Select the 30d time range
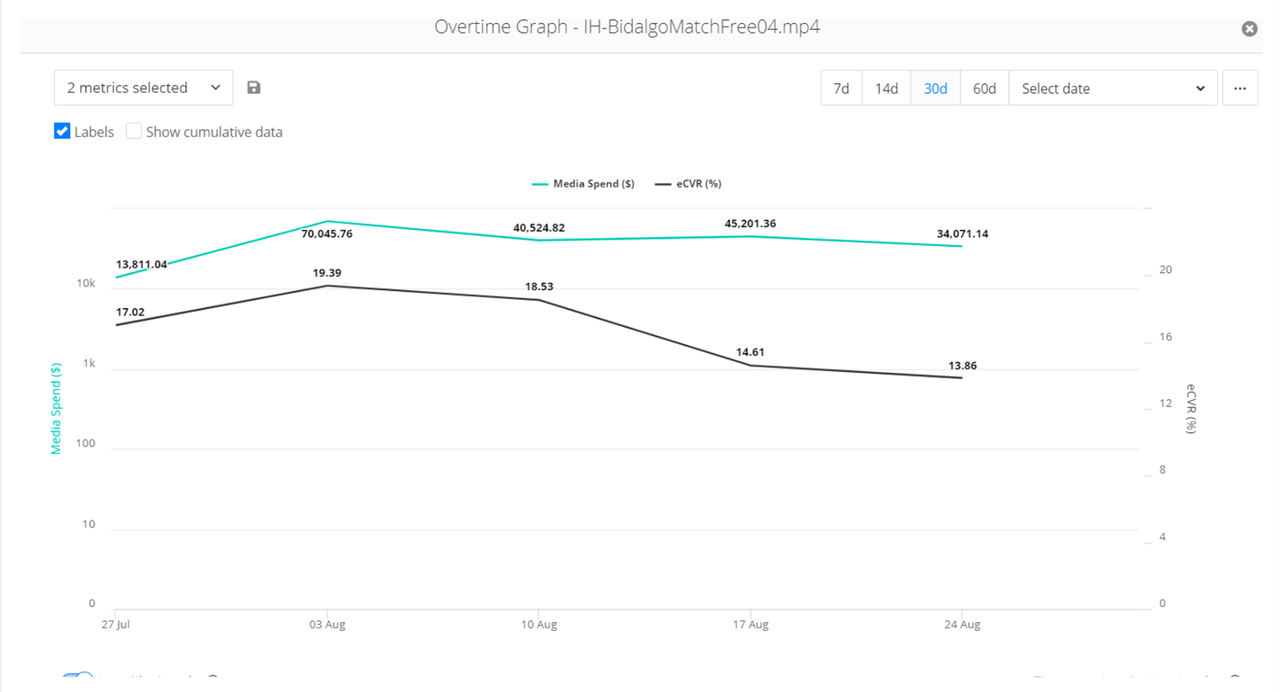1280x692 pixels. [x=935, y=88]
